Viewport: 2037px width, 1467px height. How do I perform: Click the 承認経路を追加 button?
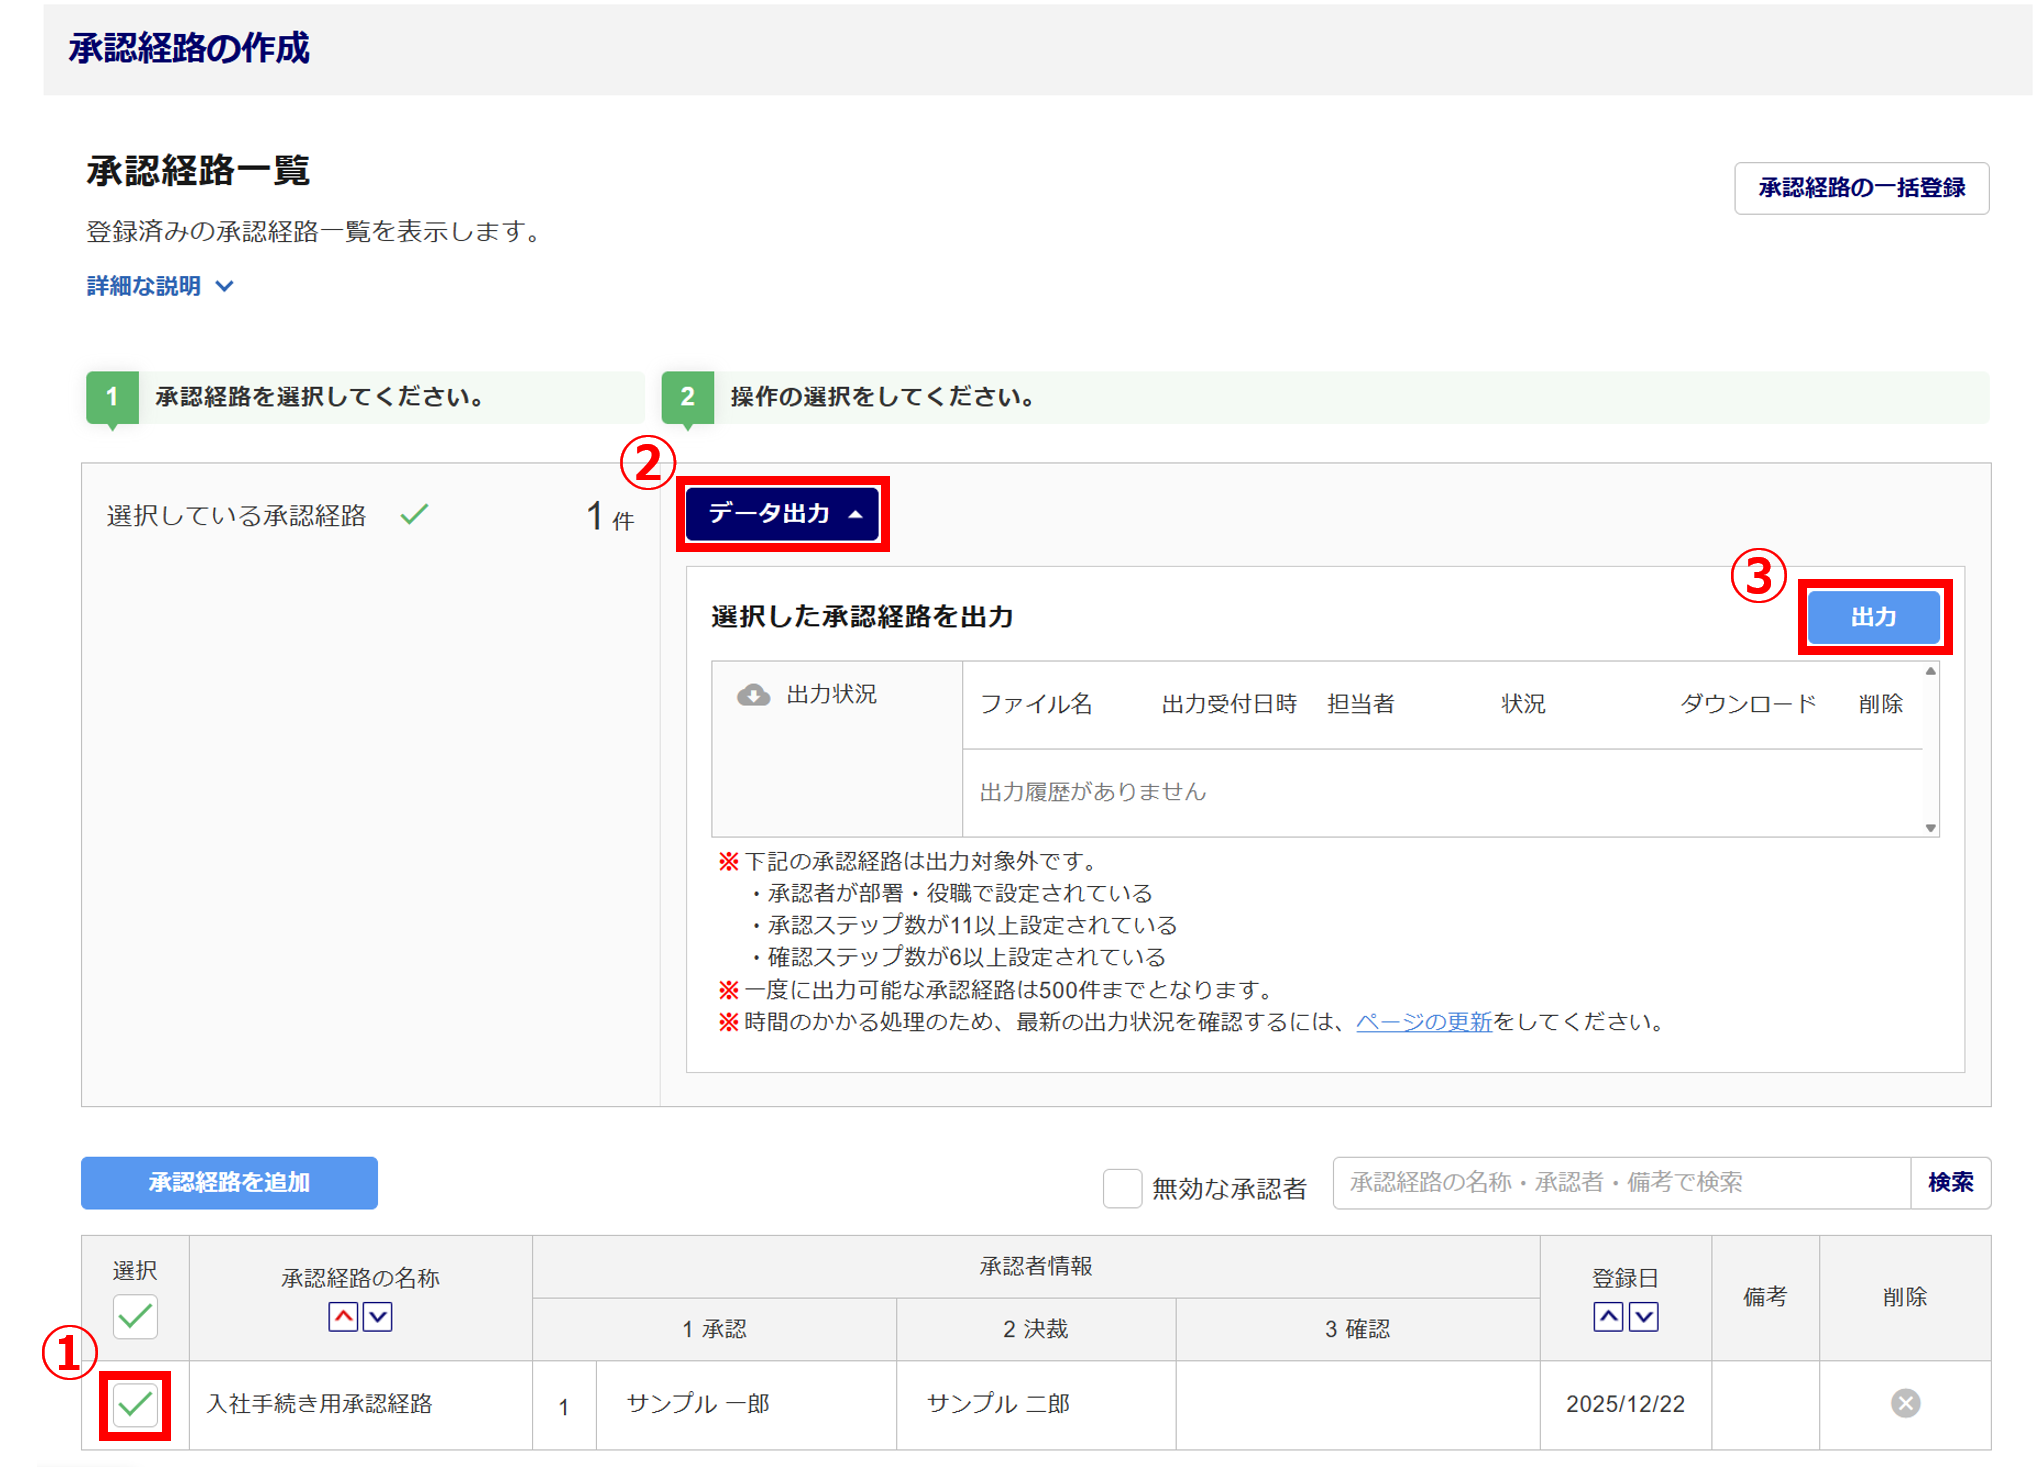(x=229, y=1183)
